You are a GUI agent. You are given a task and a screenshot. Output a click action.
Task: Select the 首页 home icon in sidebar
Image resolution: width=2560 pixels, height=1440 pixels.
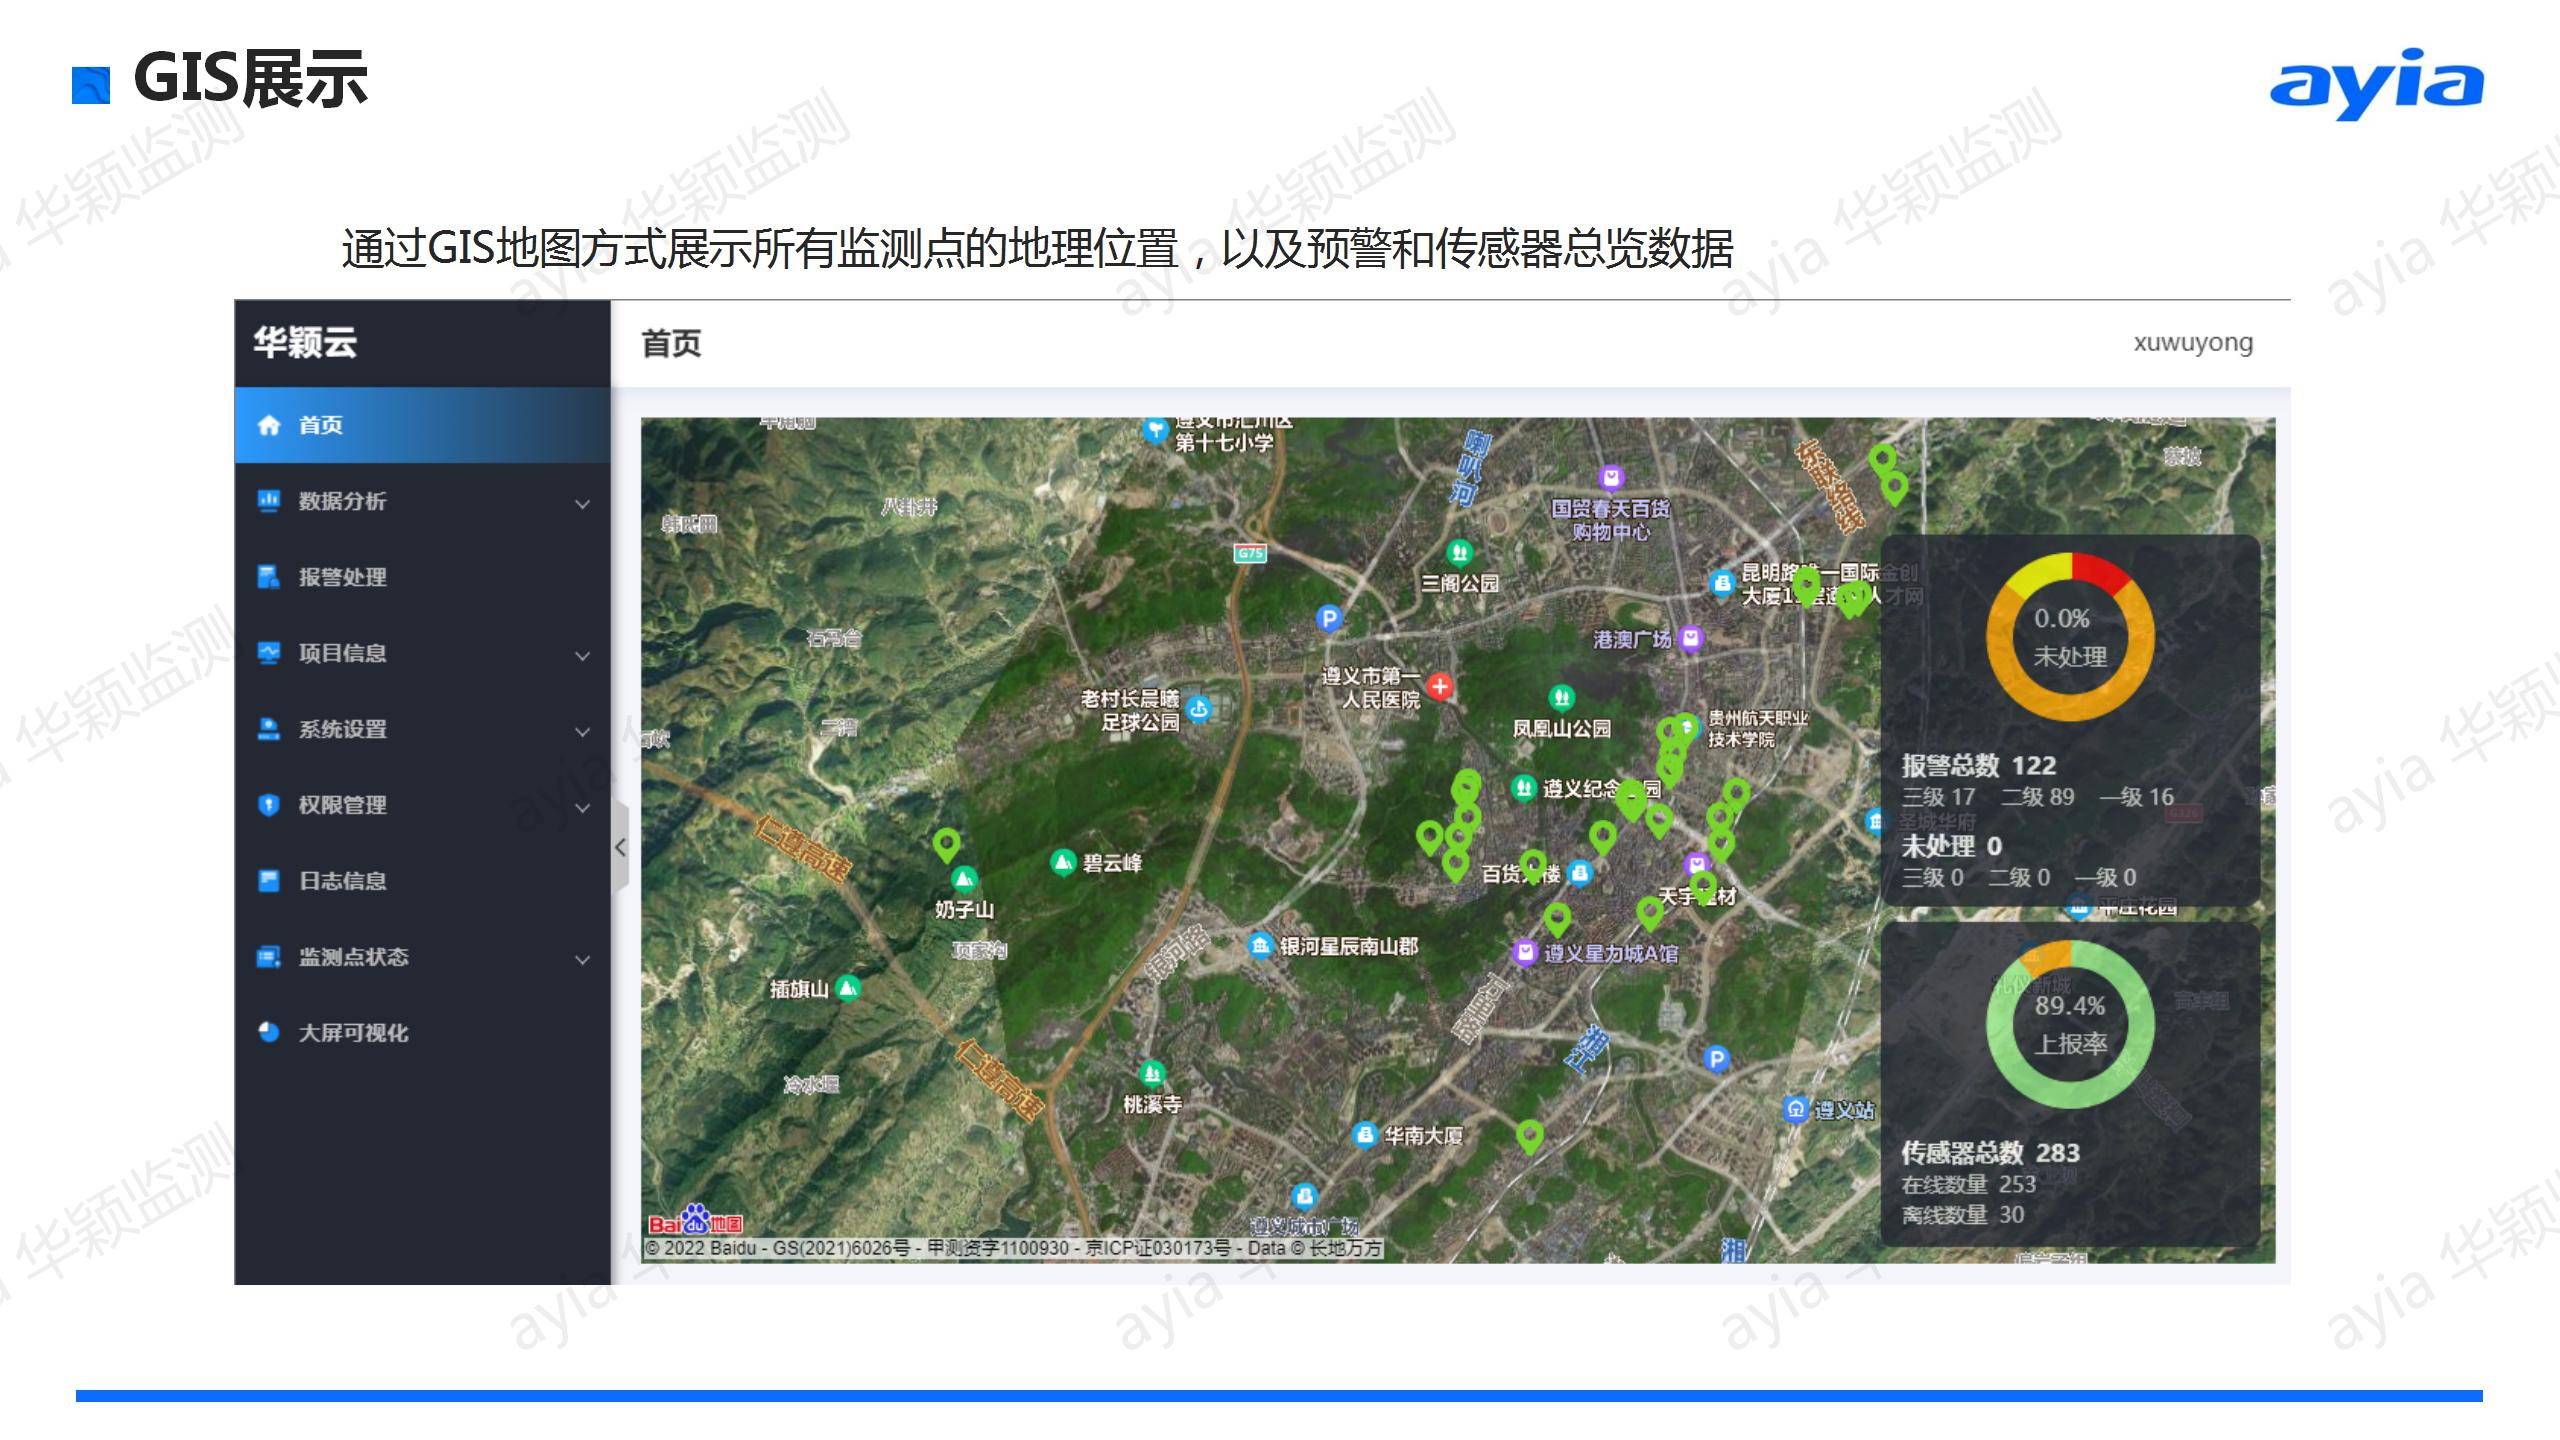pyautogui.click(x=268, y=425)
